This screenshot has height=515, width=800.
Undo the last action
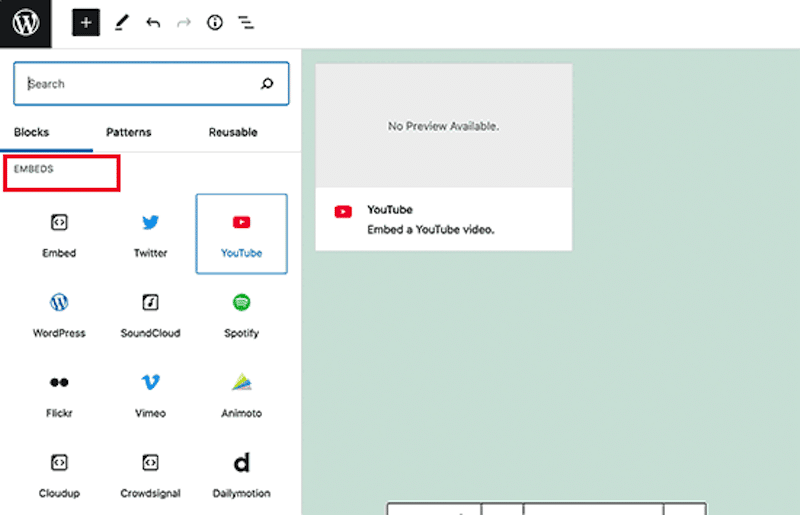(153, 23)
